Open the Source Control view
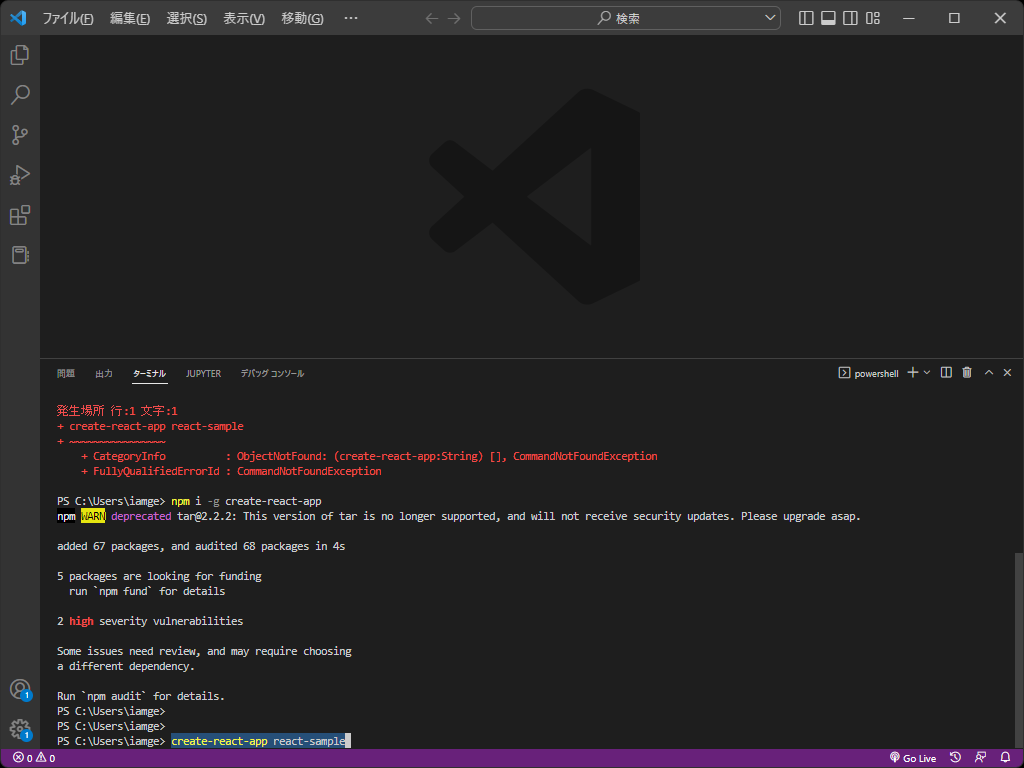Image resolution: width=1024 pixels, height=768 pixels. click(x=20, y=135)
